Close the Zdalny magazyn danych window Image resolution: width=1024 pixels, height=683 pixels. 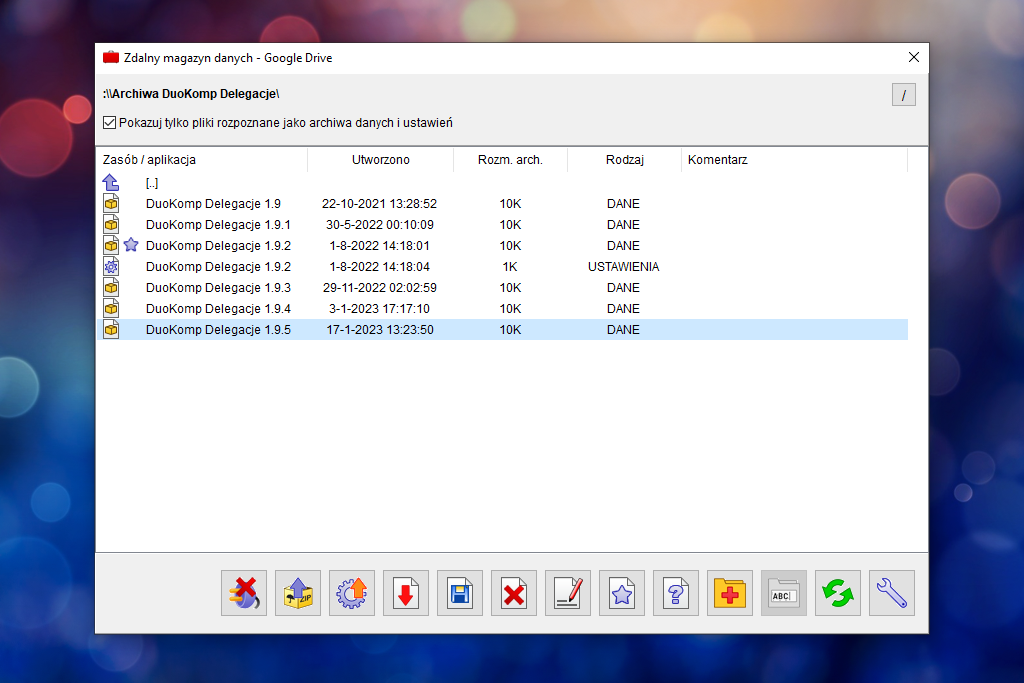[914, 57]
